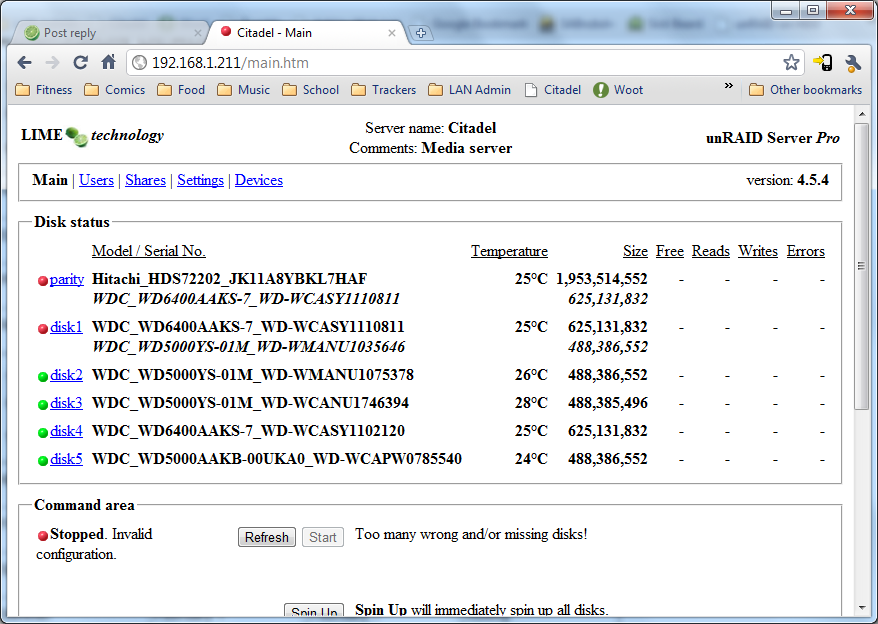The width and height of the screenshot is (878, 624).
Task: Reload the page with refresh icon
Action: point(81,62)
